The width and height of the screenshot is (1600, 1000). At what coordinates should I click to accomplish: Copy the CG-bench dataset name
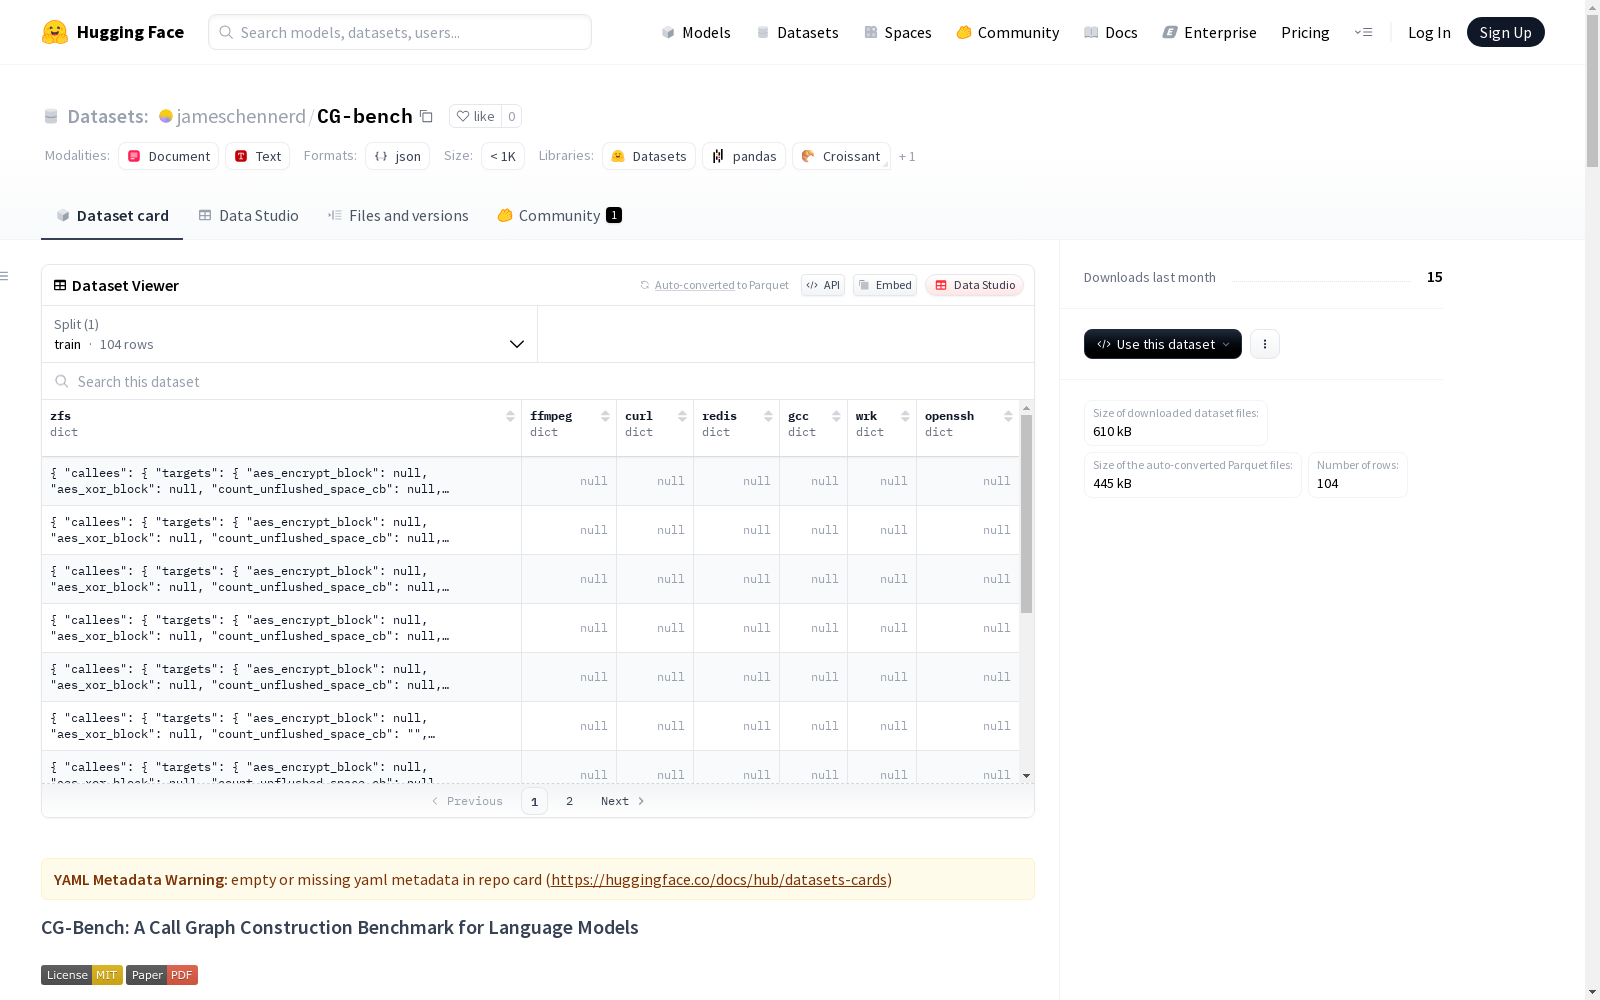426,116
